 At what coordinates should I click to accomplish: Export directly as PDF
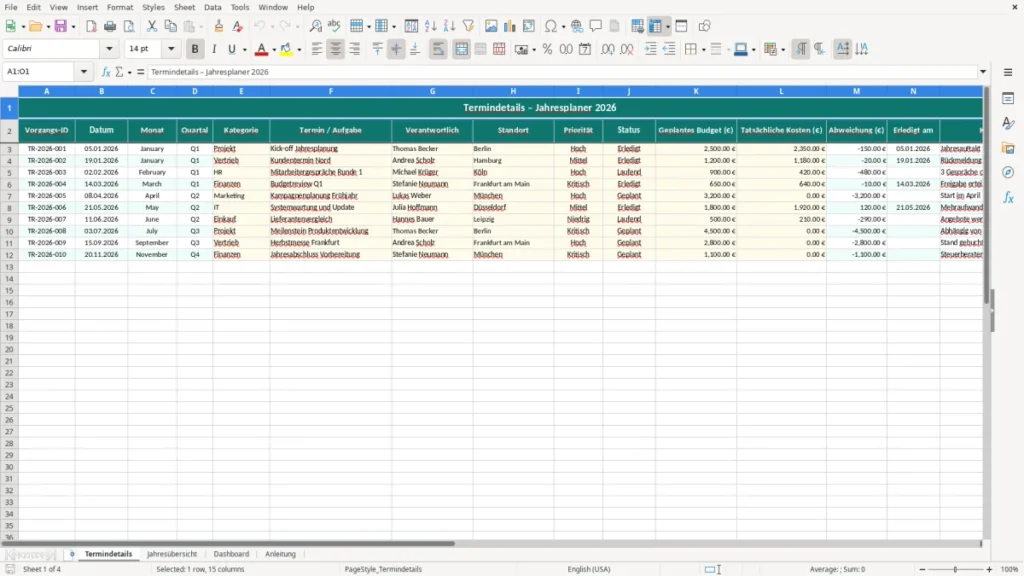coord(91,26)
